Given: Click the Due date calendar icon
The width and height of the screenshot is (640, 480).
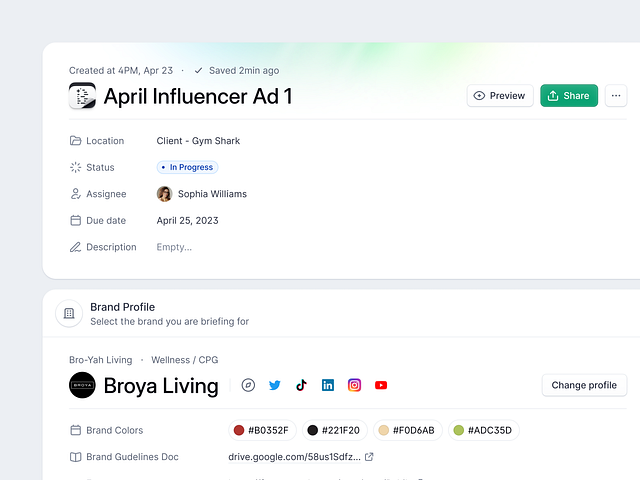Looking at the screenshot, I should coord(76,220).
